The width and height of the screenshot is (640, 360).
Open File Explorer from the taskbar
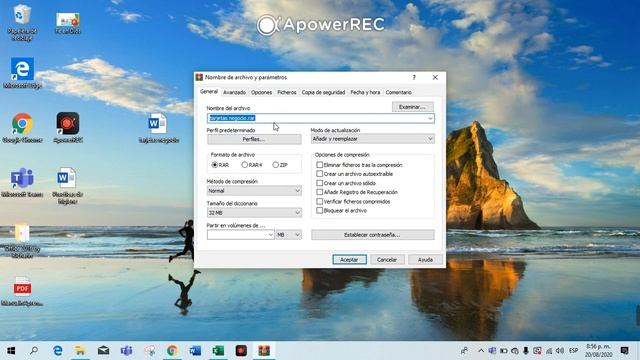coord(80,351)
